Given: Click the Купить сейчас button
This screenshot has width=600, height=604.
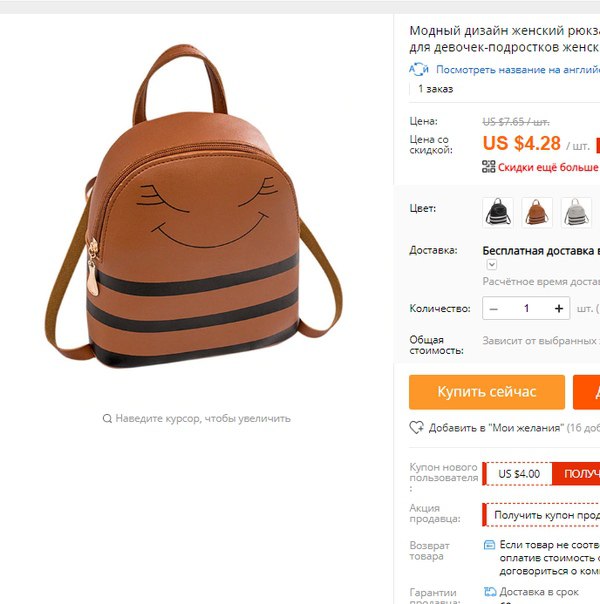Looking at the screenshot, I should [487, 392].
